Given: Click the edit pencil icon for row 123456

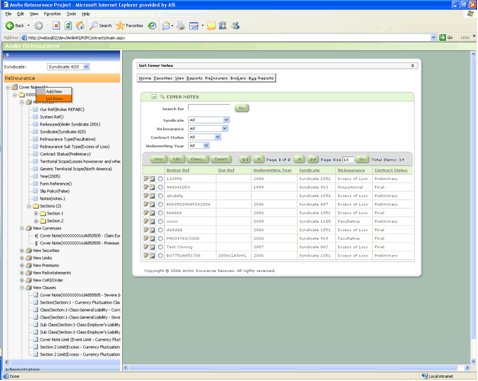Looking at the screenshot, I should pyautogui.click(x=146, y=179).
